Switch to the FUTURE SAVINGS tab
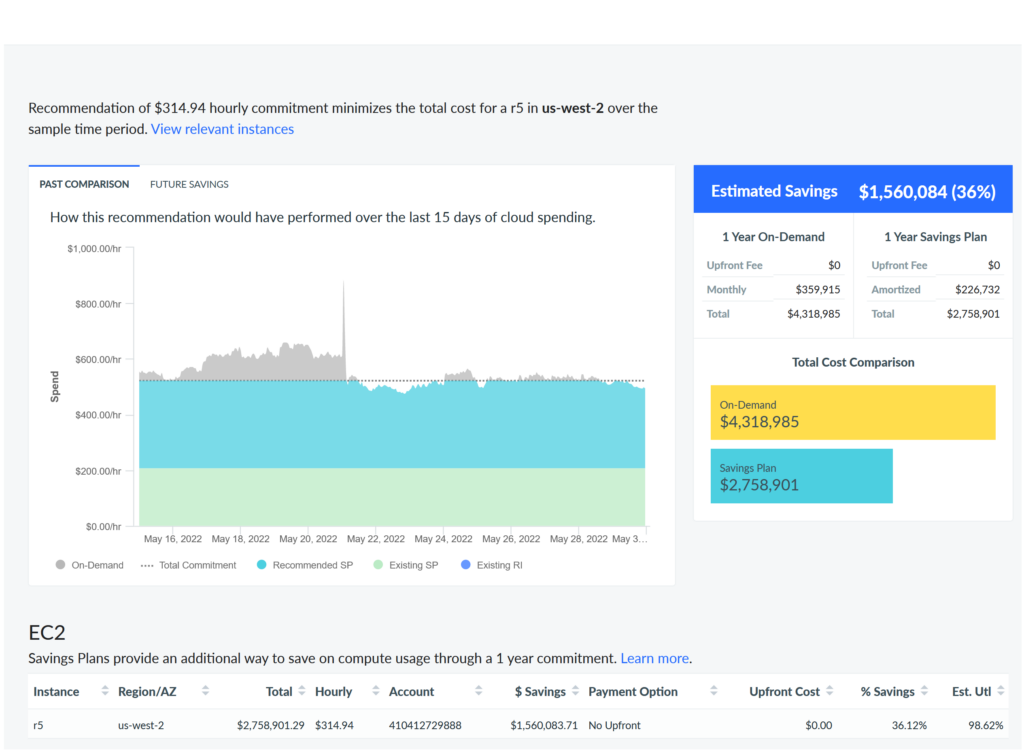Viewport: 1024px width, 751px height. pyautogui.click(x=189, y=184)
